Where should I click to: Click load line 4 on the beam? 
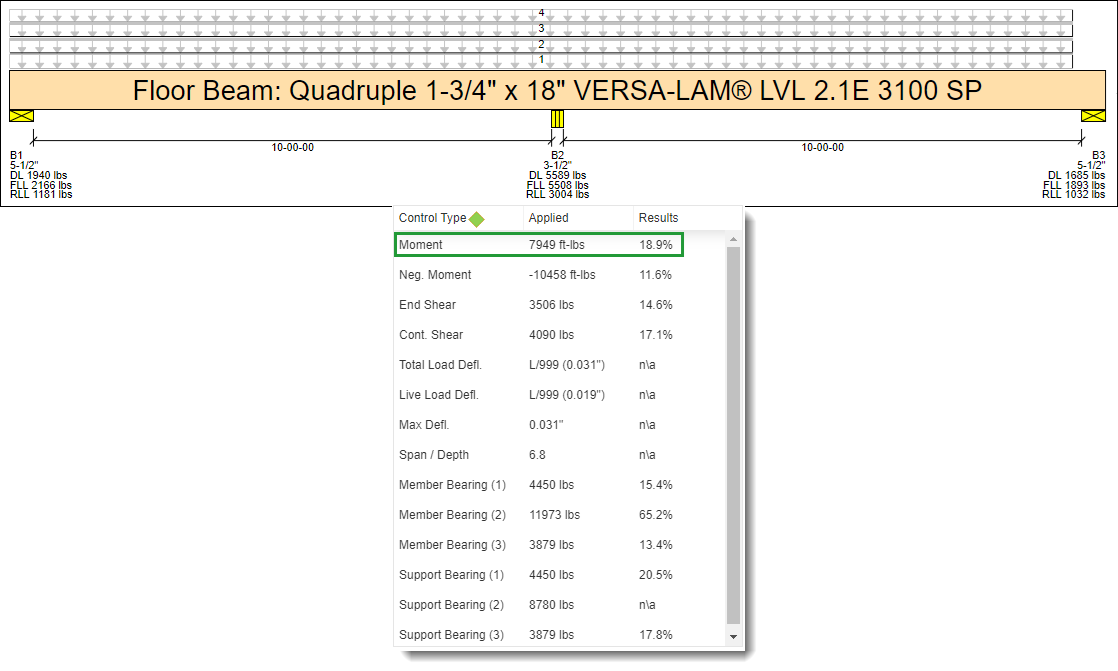point(540,16)
